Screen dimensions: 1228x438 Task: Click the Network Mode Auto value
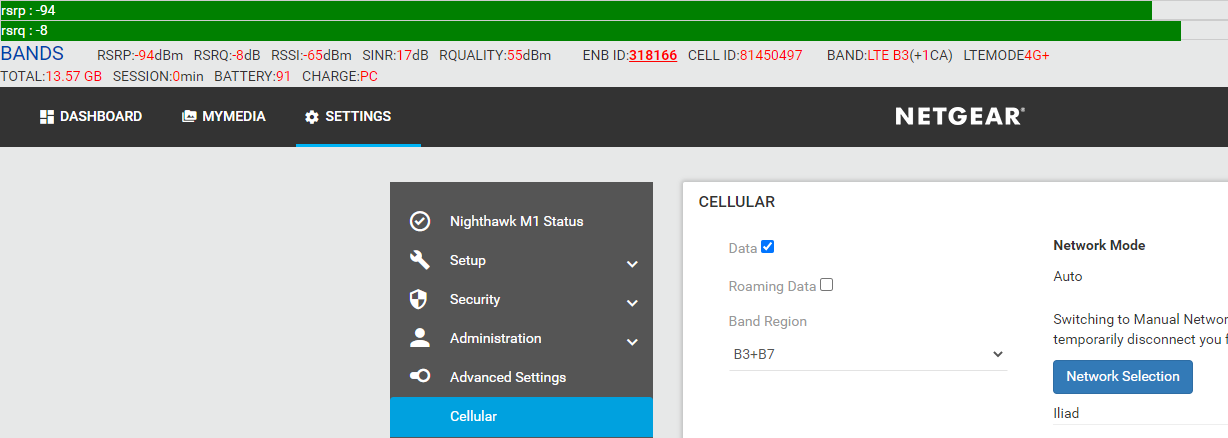point(1068,276)
